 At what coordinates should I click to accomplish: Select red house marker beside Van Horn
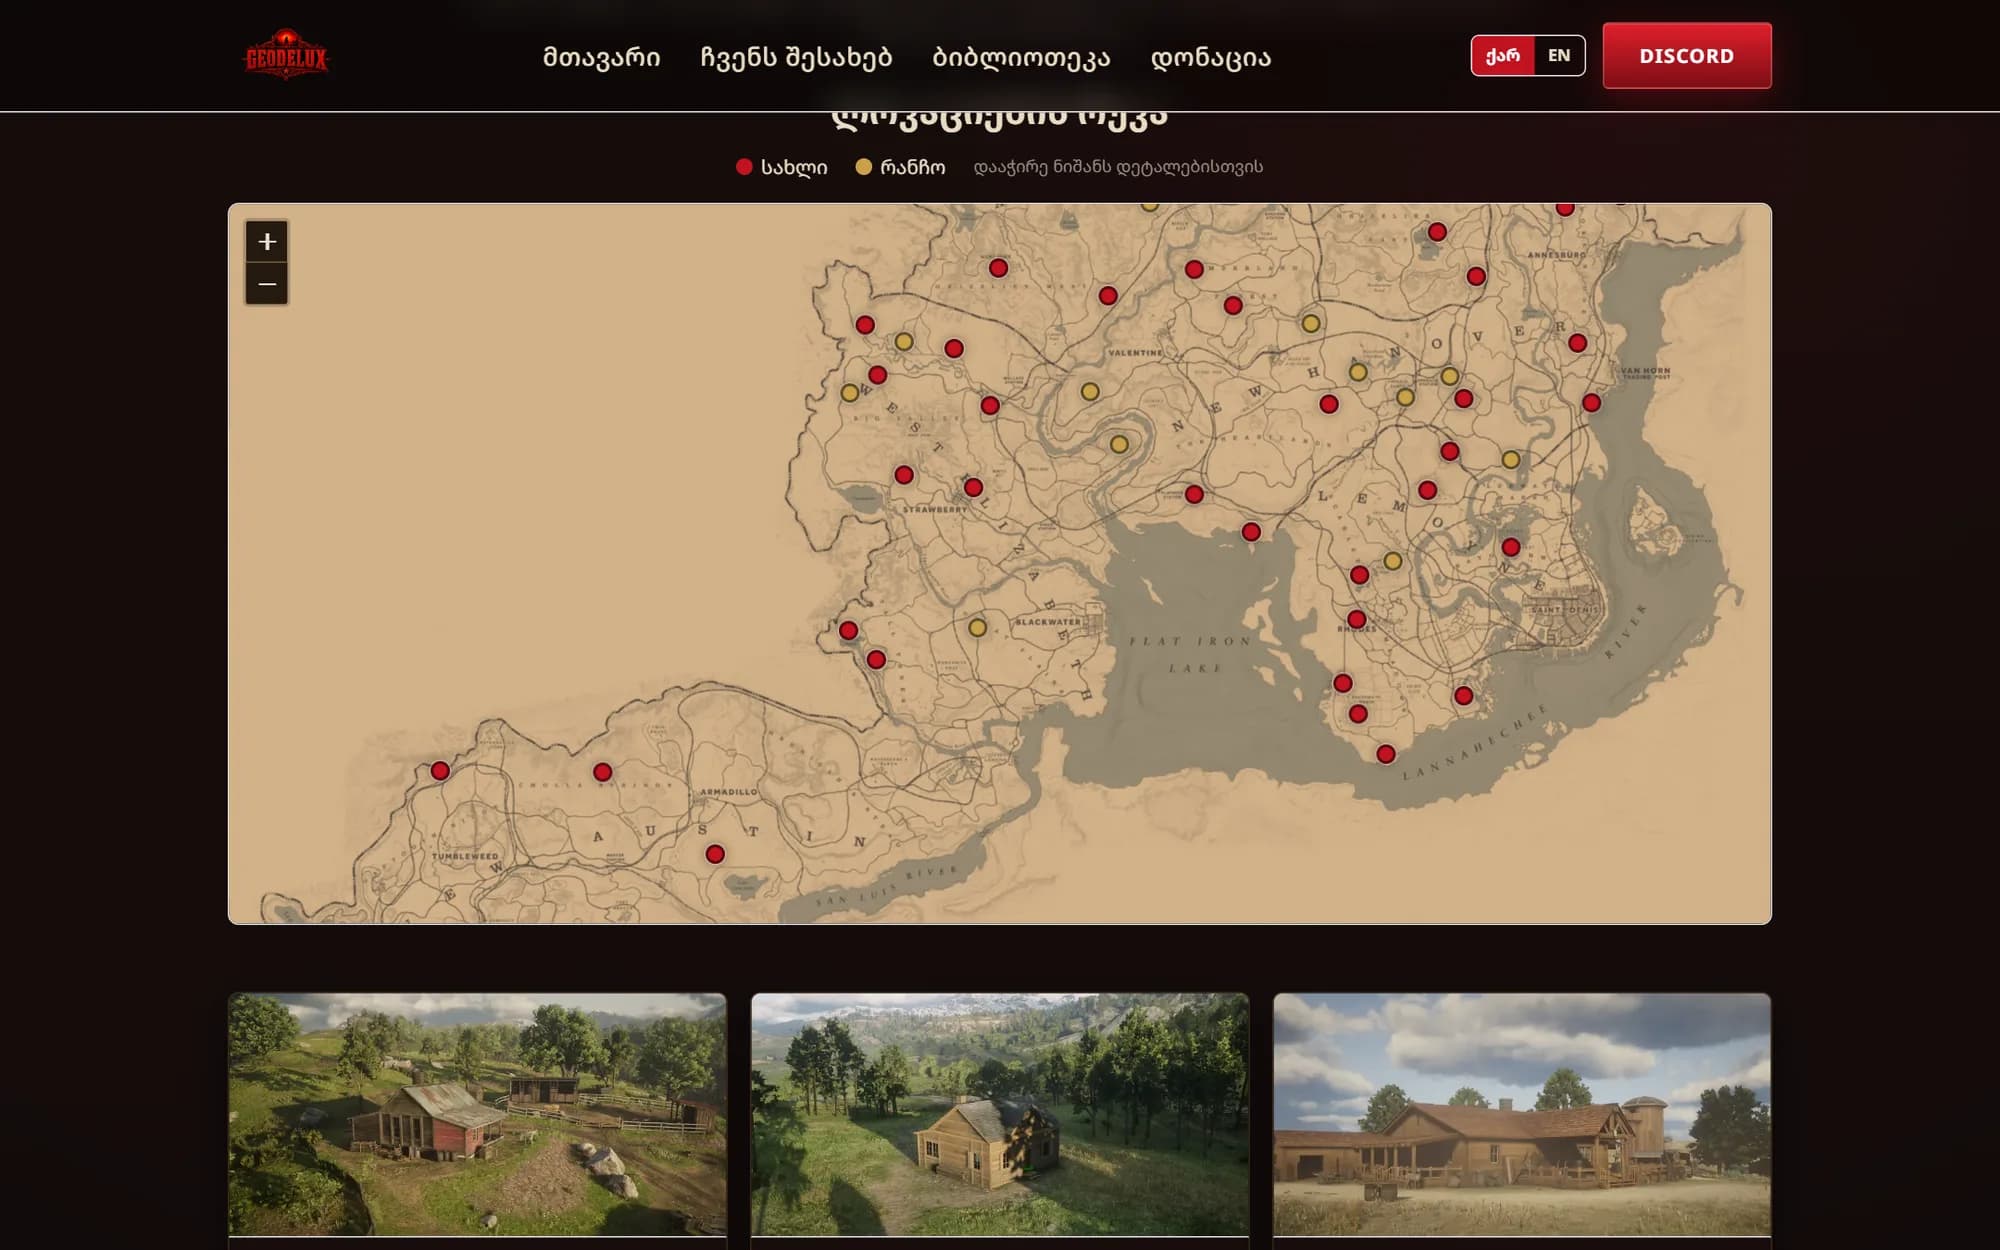[1591, 403]
